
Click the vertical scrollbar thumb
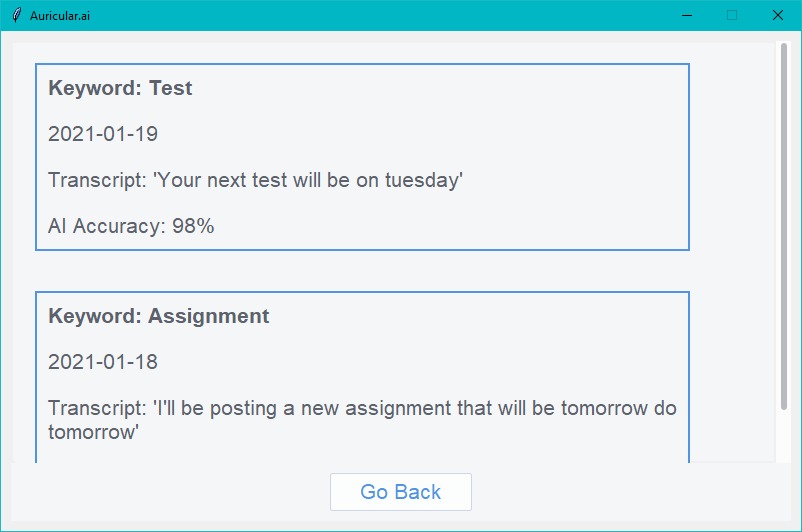(784, 227)
